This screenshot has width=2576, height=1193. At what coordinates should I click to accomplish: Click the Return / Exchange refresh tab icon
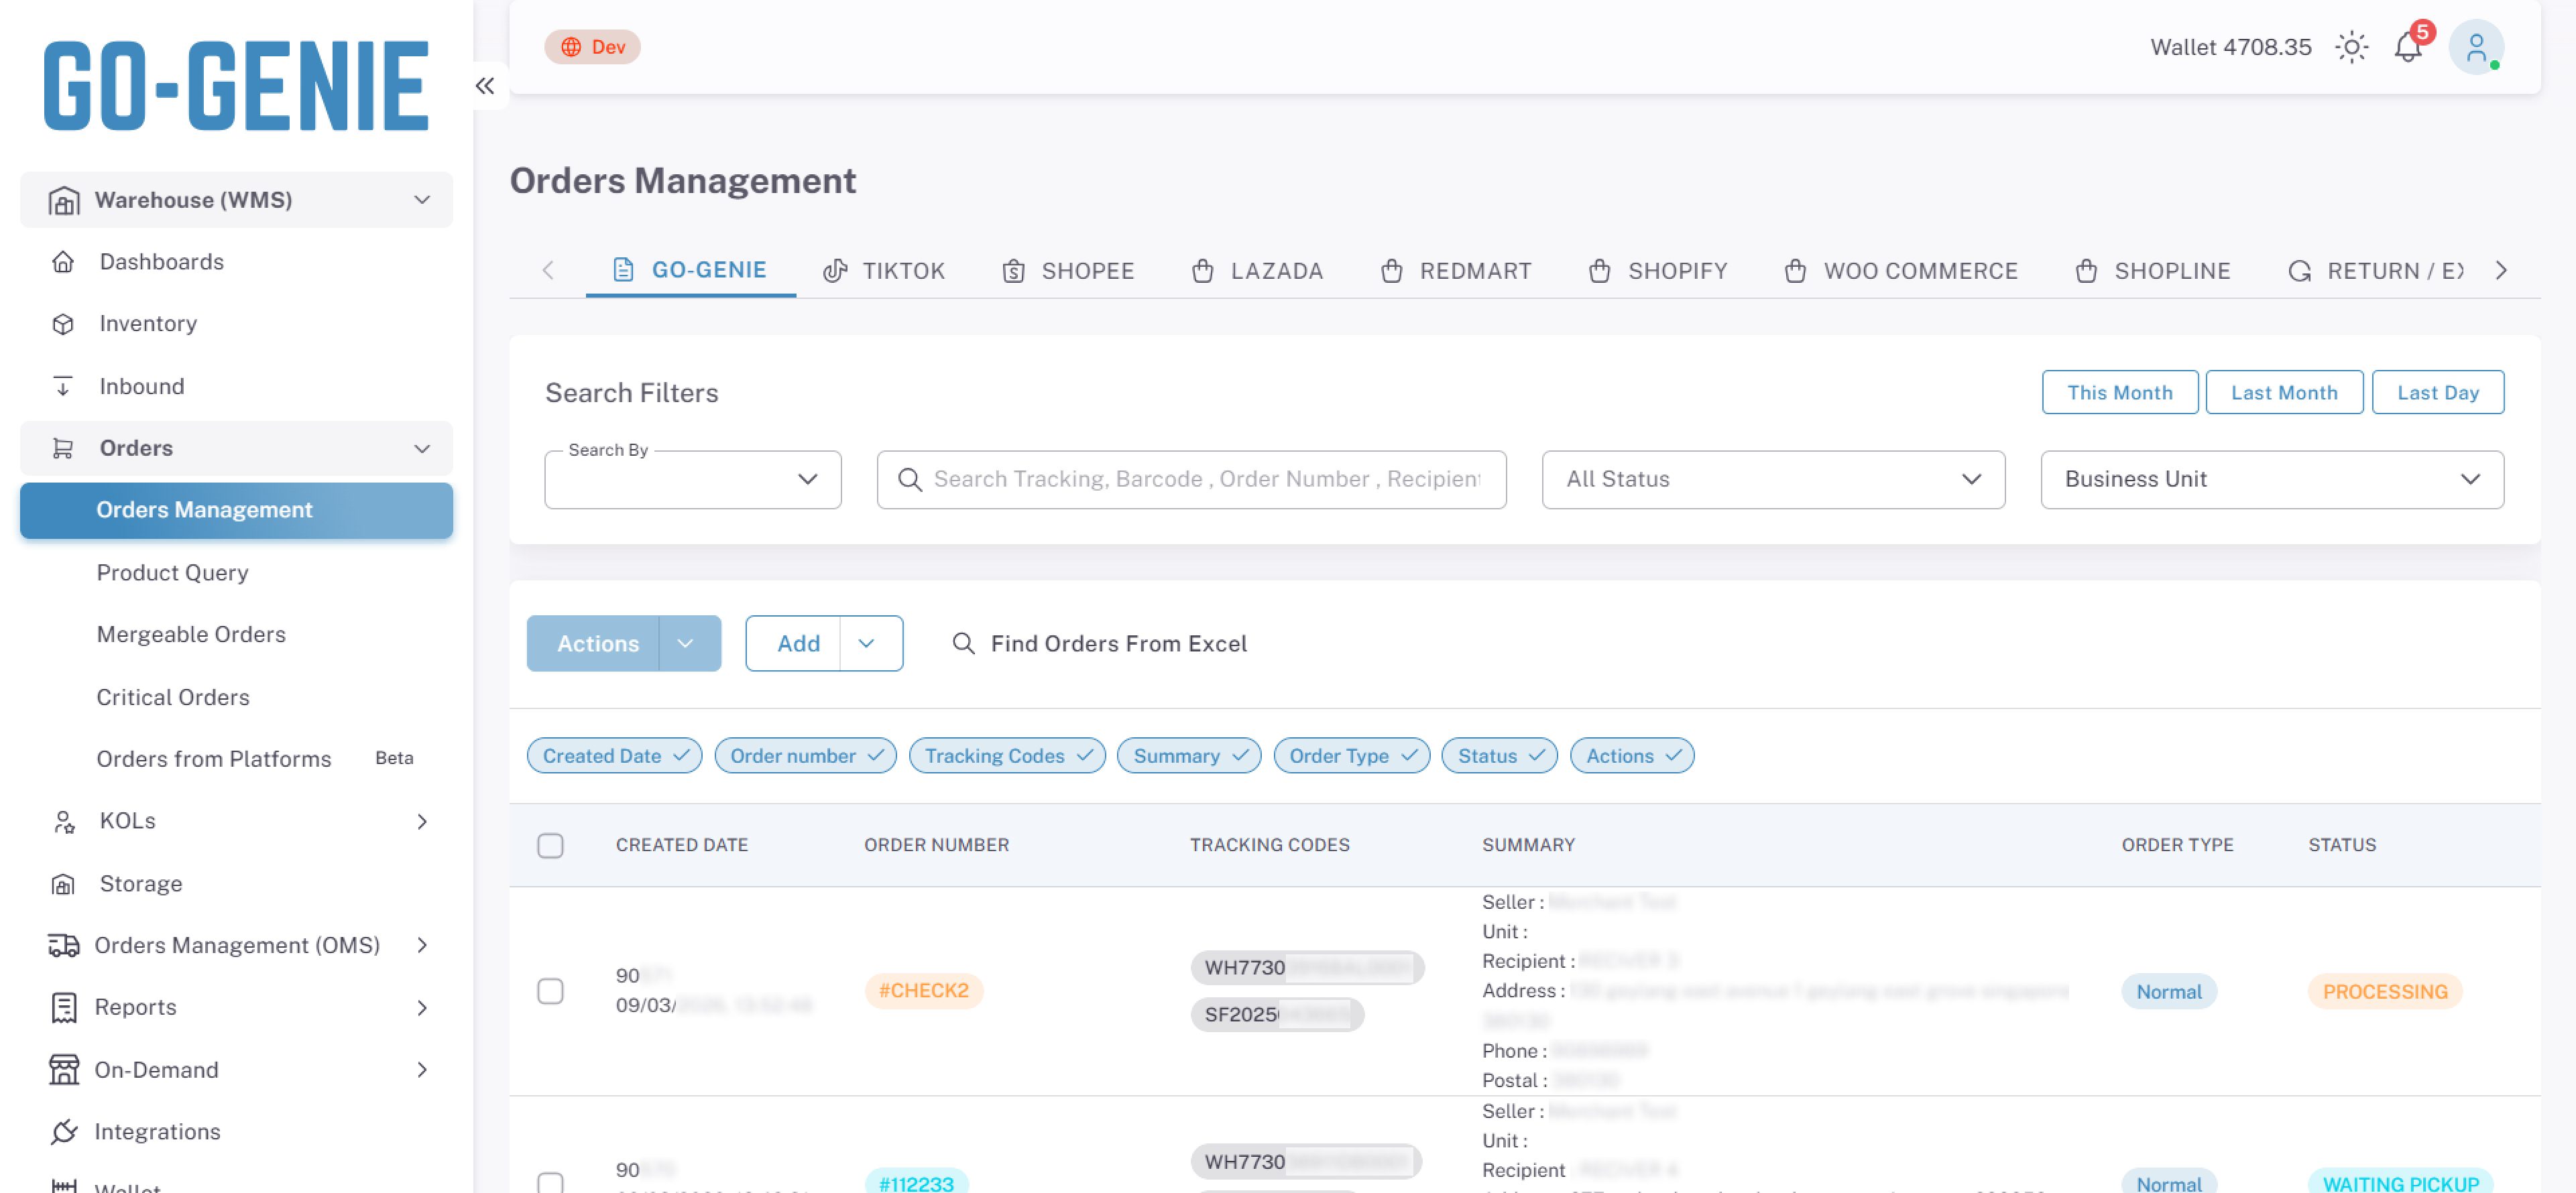[x=2299, y=271]
